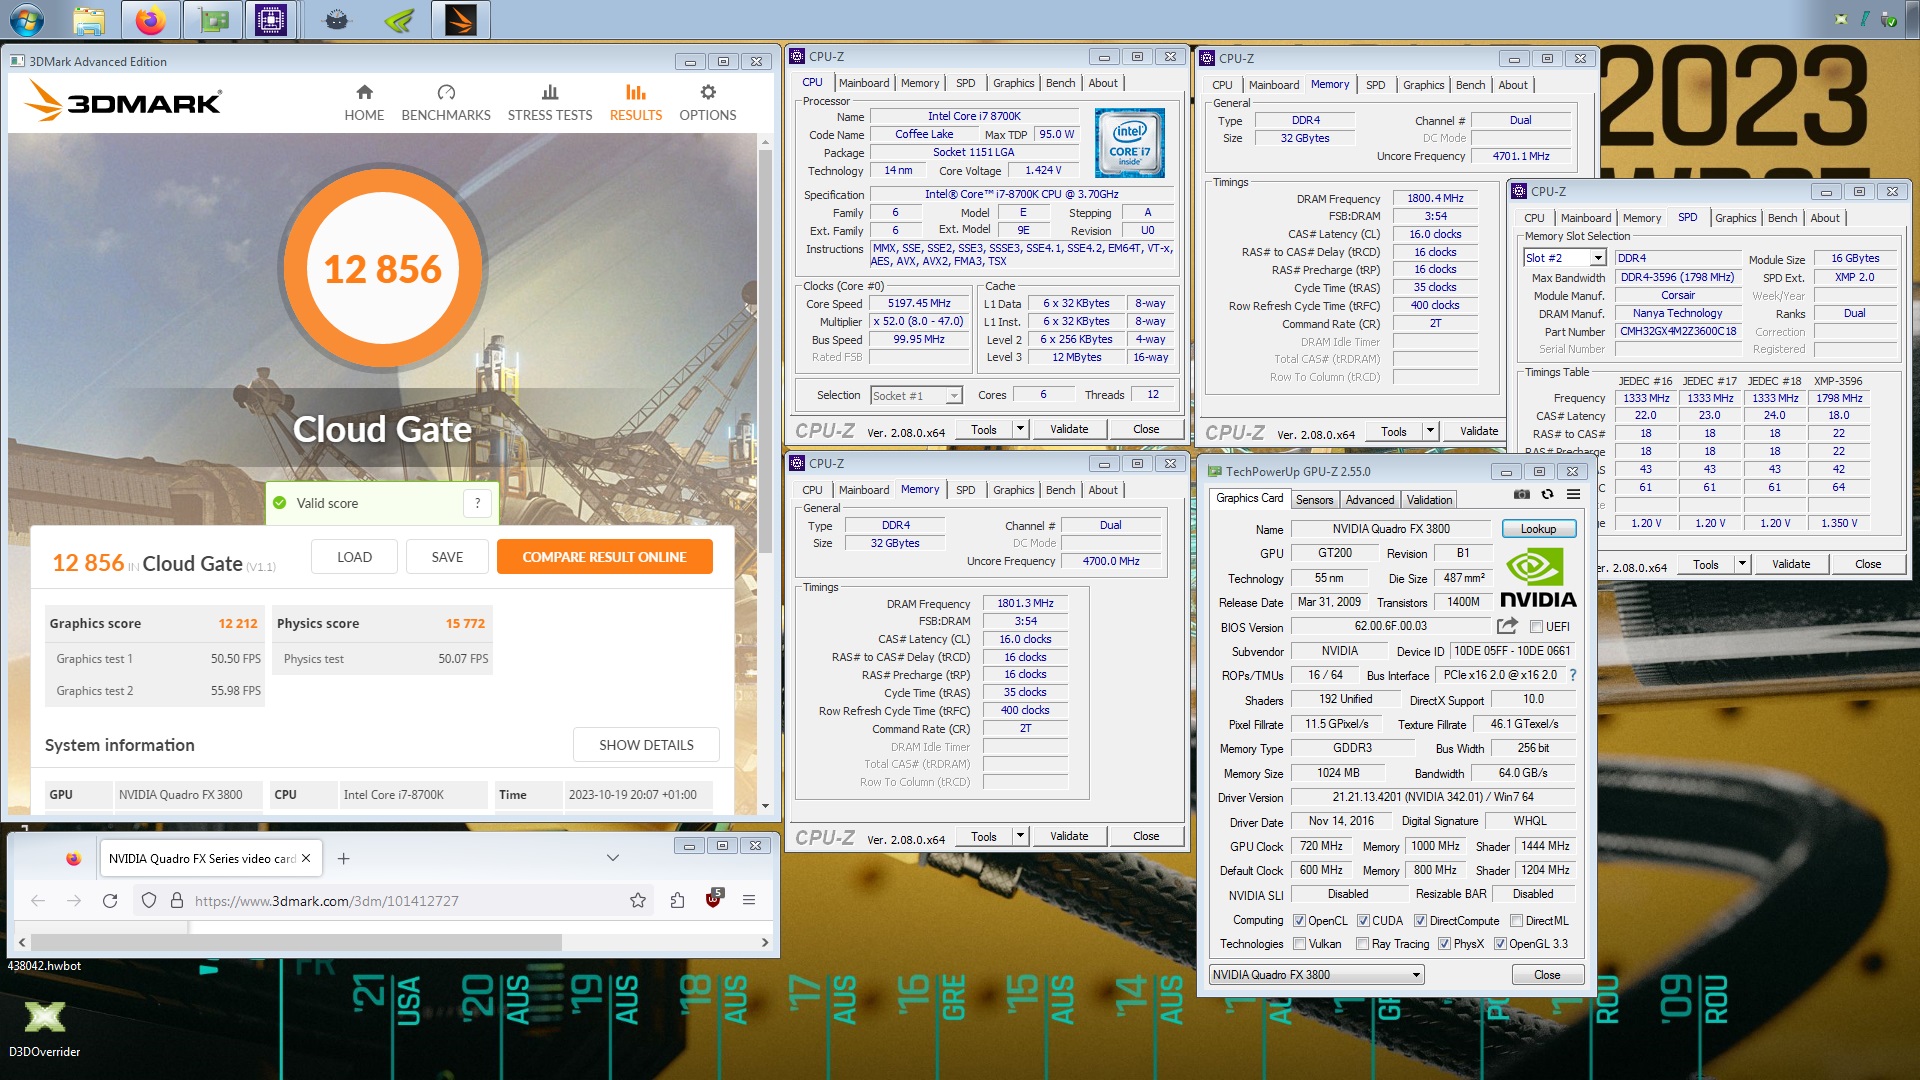Toggle the OpenGL 3.3 checkbox in GPU-Z

click(x=1500, y=944)
